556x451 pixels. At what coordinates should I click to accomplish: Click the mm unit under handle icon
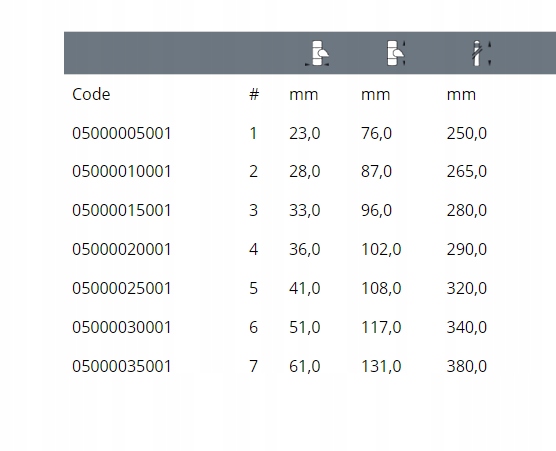click(461, 95)
